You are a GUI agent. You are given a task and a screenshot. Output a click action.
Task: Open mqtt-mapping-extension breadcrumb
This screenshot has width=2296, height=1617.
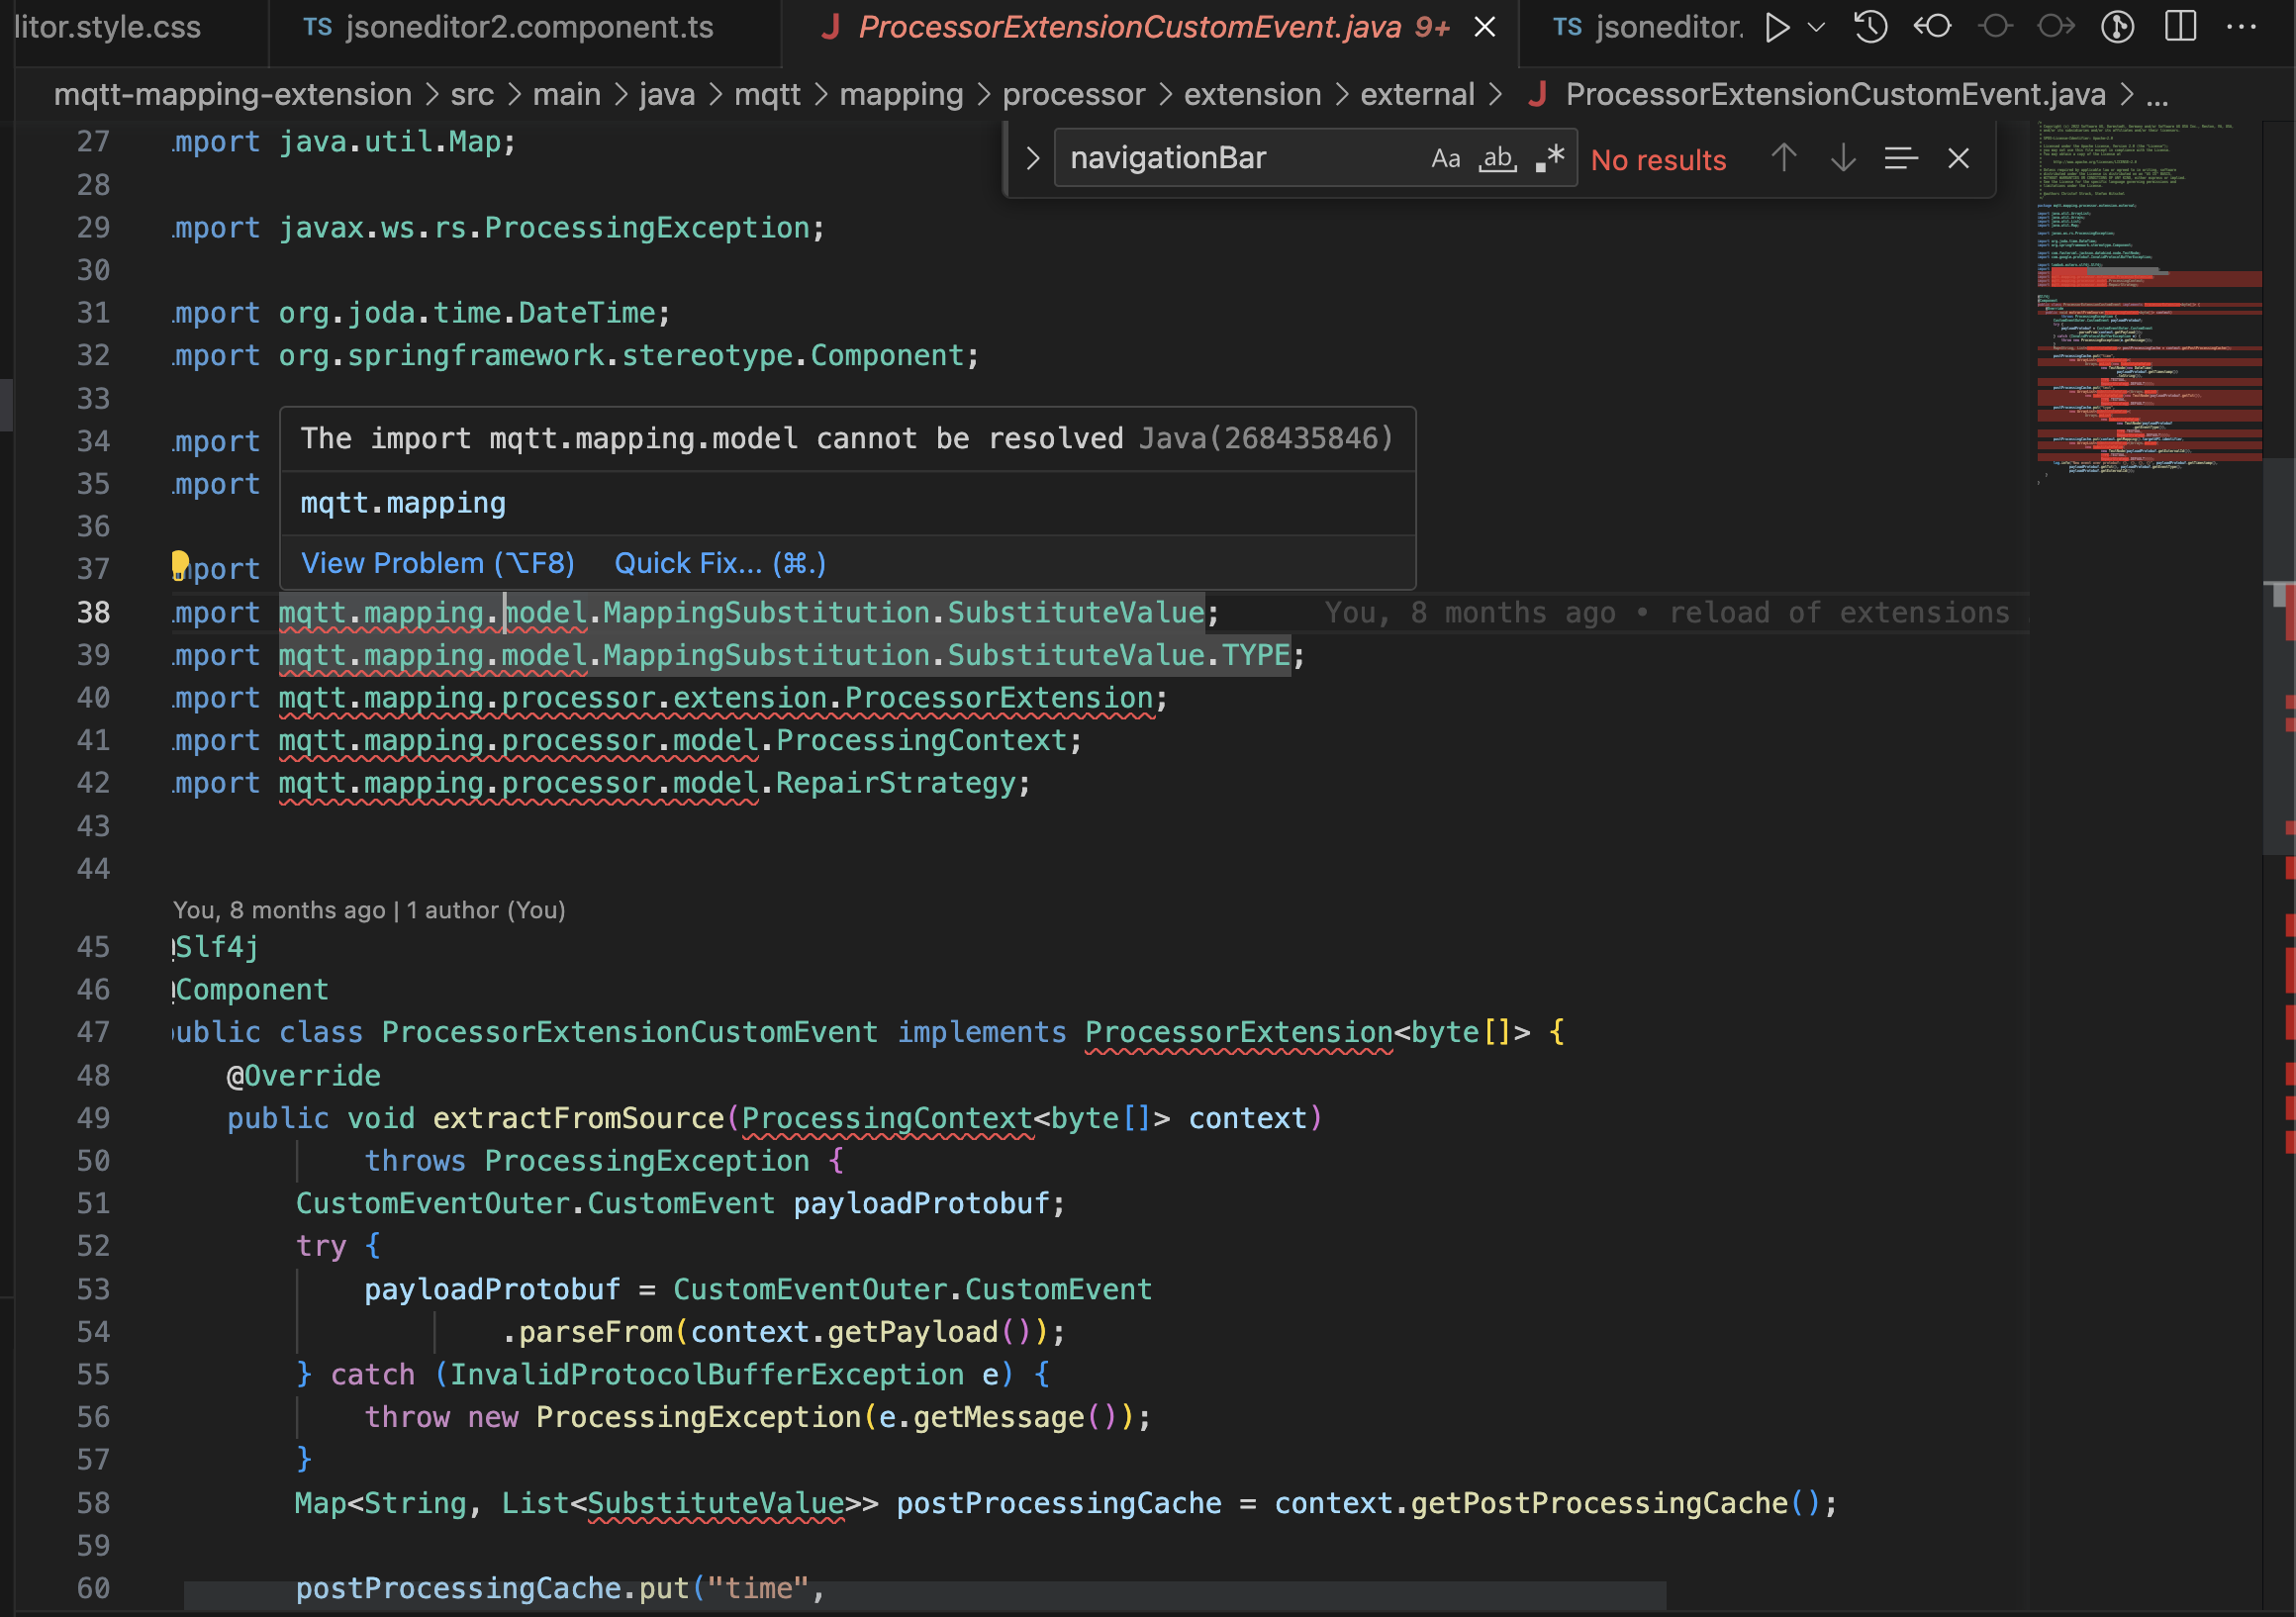click(x=232, y=94)
